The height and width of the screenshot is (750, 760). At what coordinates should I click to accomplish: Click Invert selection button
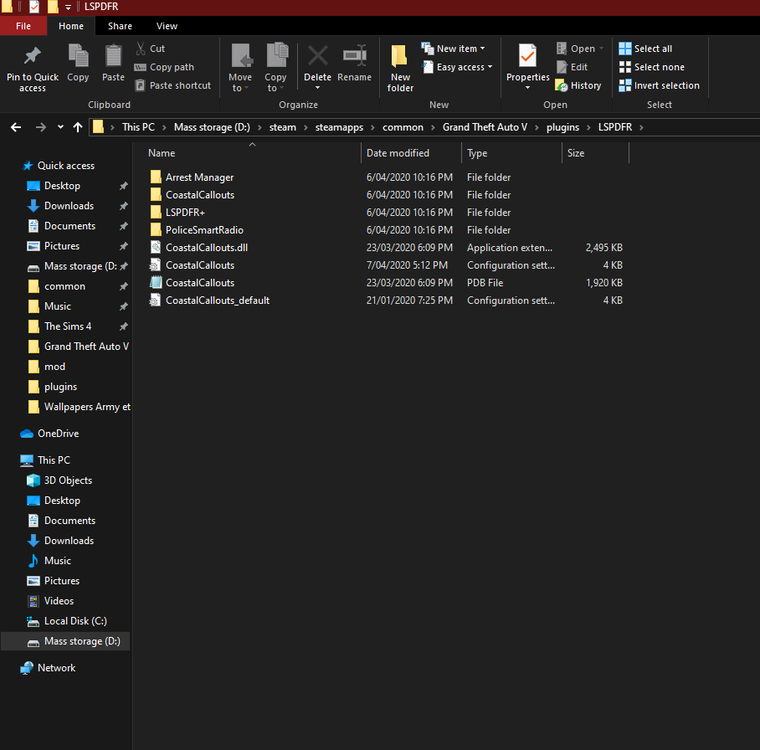[658, 85]
